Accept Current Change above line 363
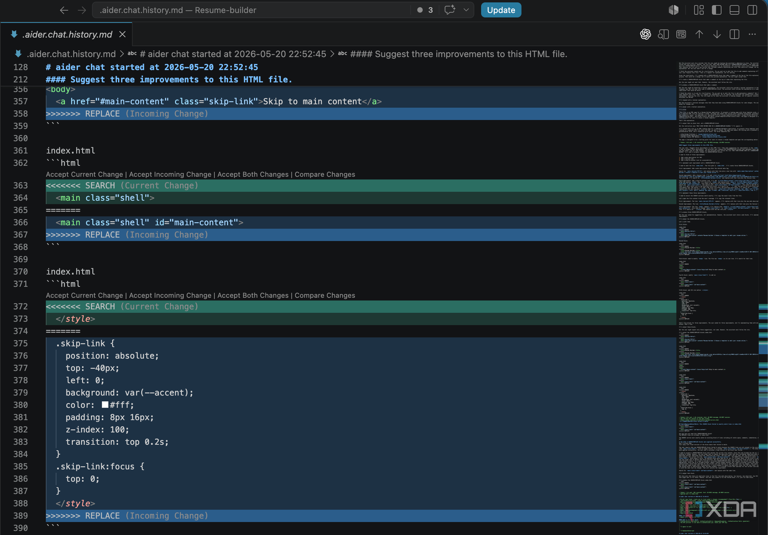This screenshot has height=535, width=768. coord(84,174)
